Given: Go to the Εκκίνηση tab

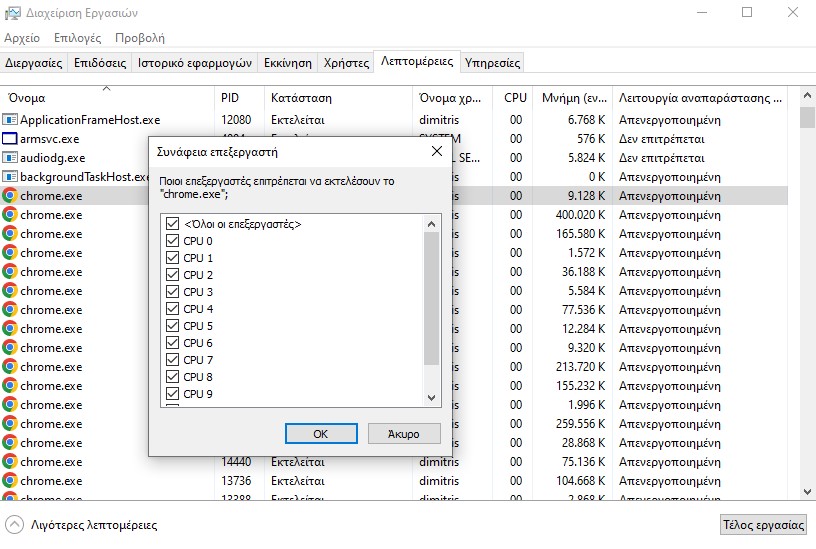Looking at the screenshot, I should [288, 63].
